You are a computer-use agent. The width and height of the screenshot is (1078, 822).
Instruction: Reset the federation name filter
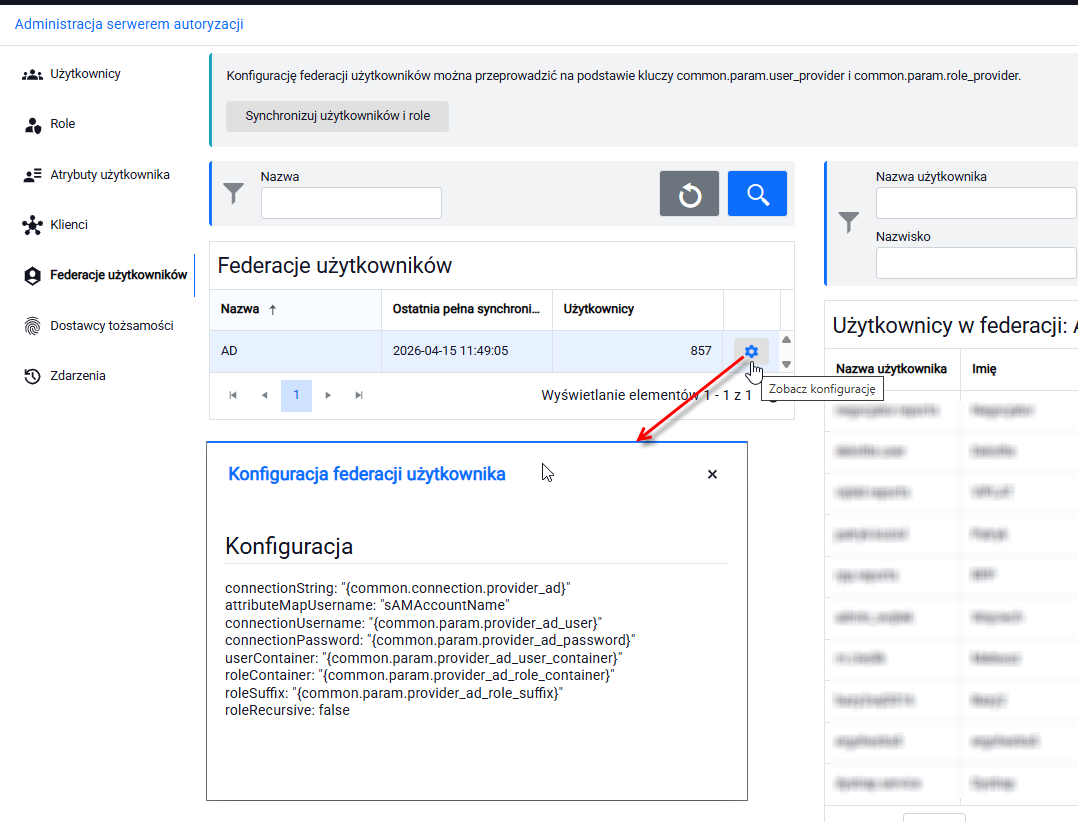pos(689,194)
